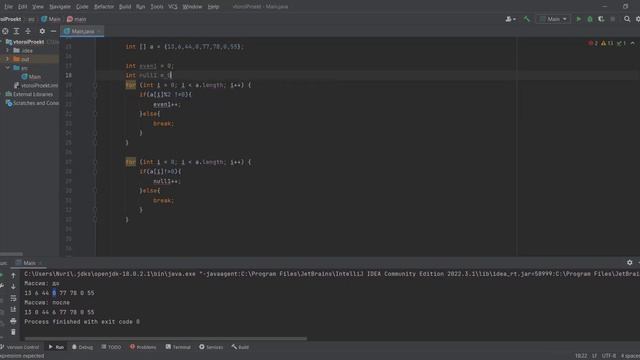The width and height of the screenshot is (640, 360).
Task: Open Project panel options gear
Action: [x=42, y=31]
